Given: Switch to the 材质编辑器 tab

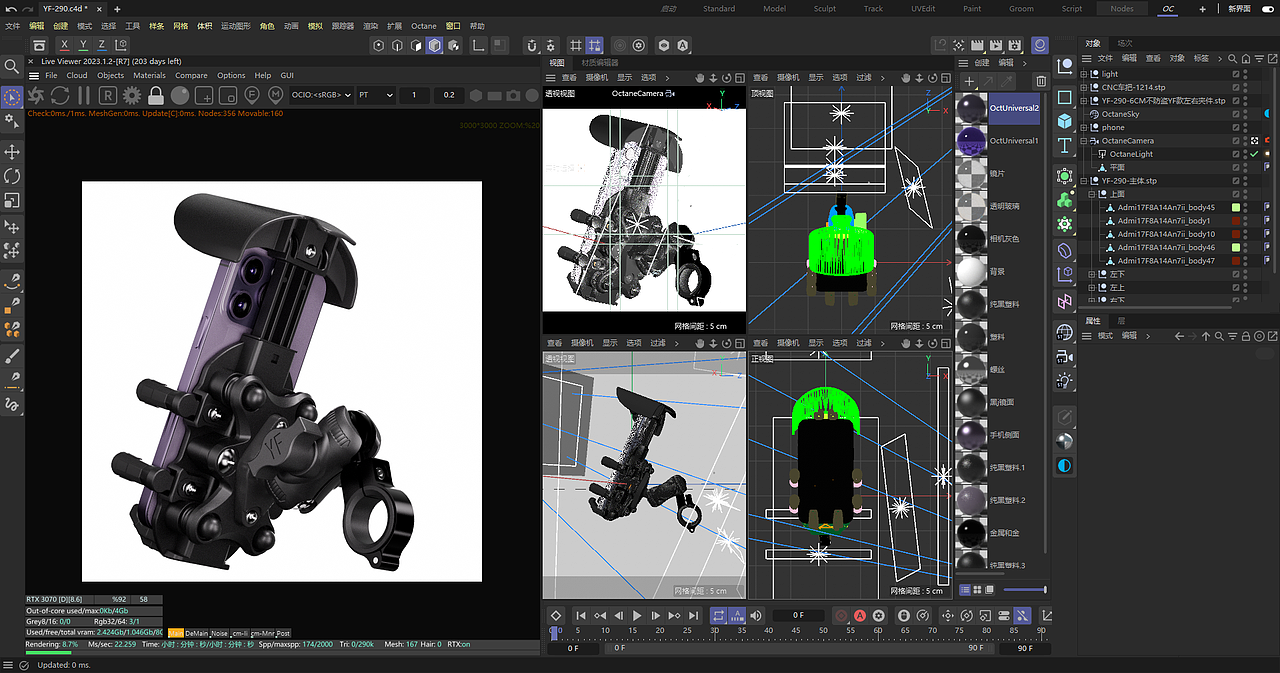Looking at the screenshot, I should tap(600, 62).
